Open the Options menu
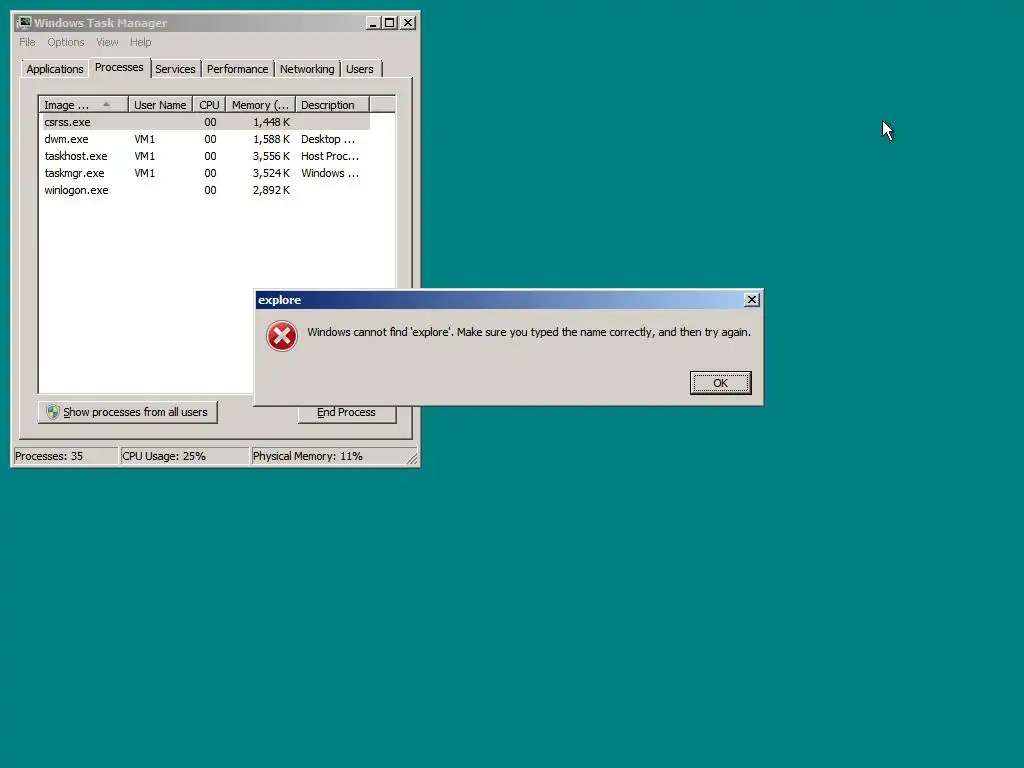 [65, 42]
